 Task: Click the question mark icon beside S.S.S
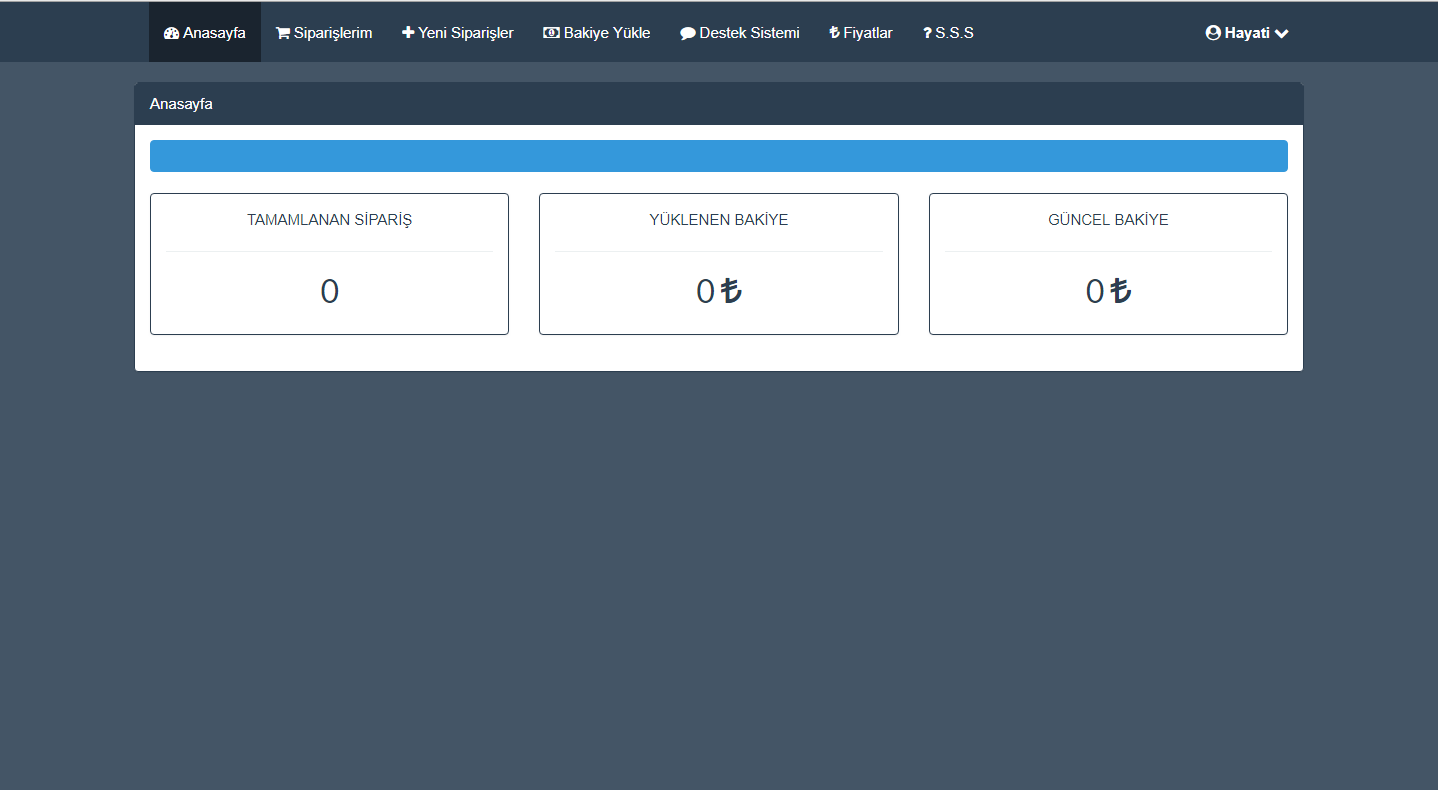coord(927,32)
